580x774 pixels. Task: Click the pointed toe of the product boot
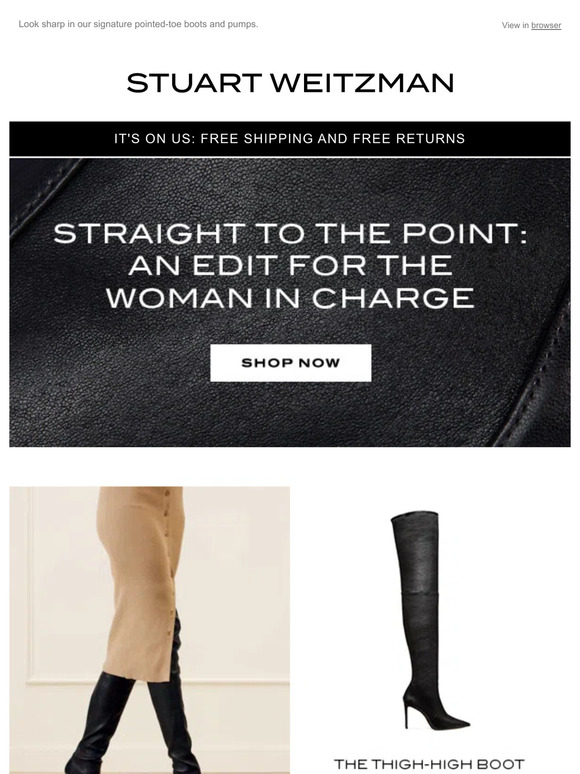[457, 724]
